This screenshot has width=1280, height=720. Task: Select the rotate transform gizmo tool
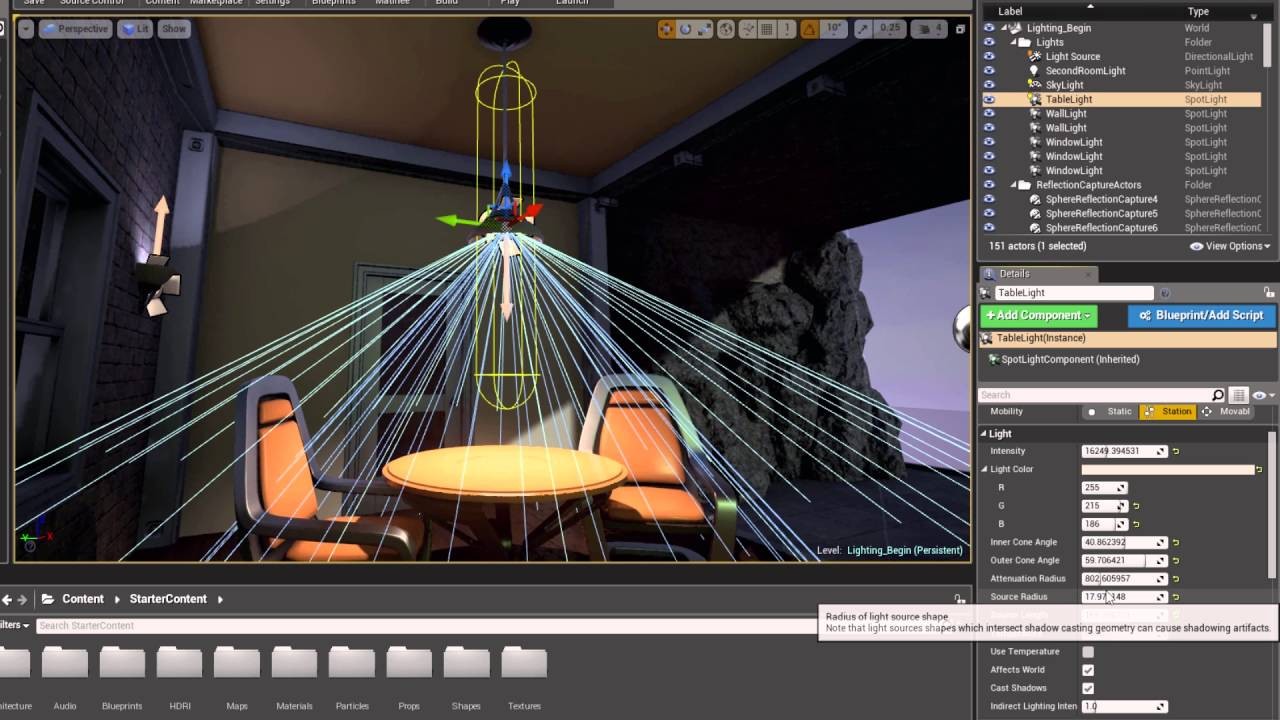pyautogui.click(x=686, y=29)
